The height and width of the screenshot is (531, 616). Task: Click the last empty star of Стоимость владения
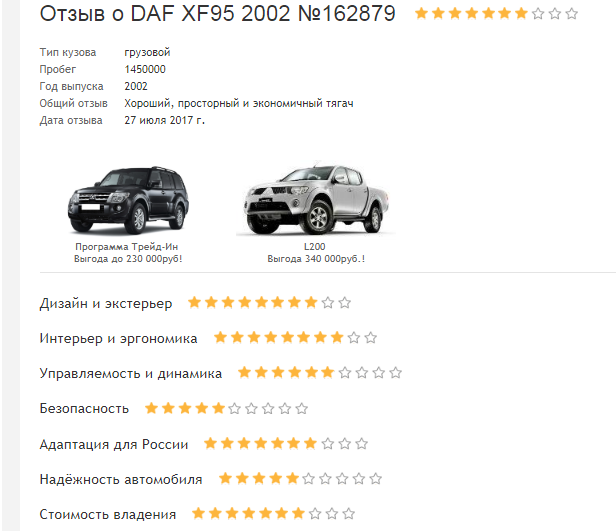point(348,513)
